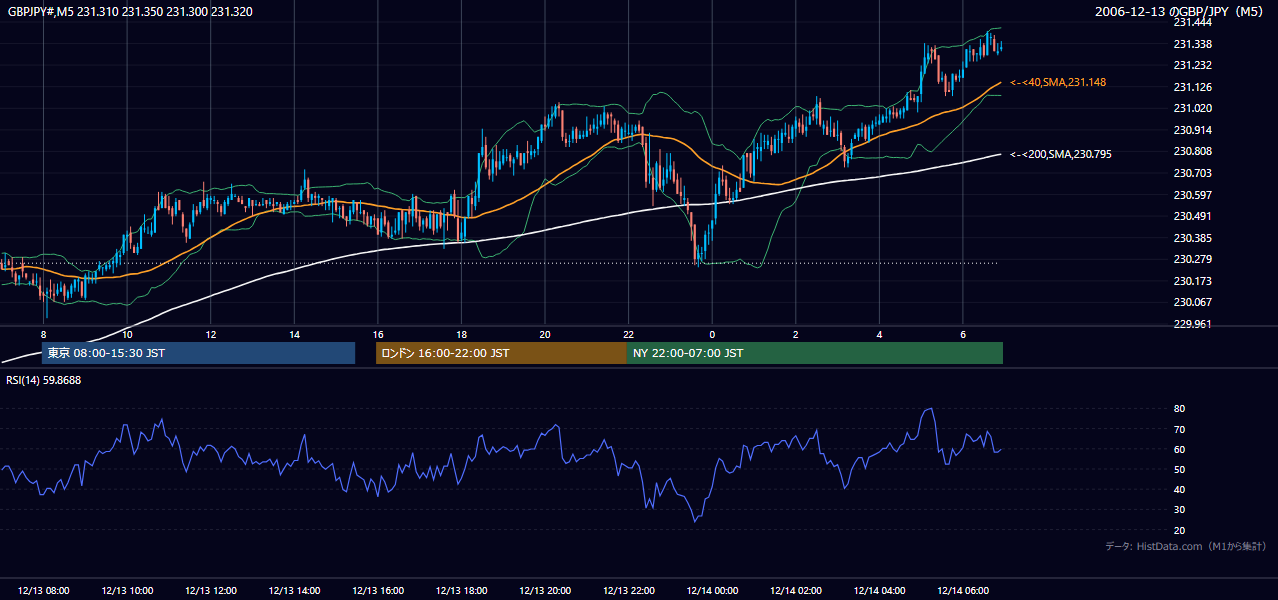The image size is (1278, 600).
Task: Click the 12/13 18:00 bottom time label
Action: click(x=461, y=591)
